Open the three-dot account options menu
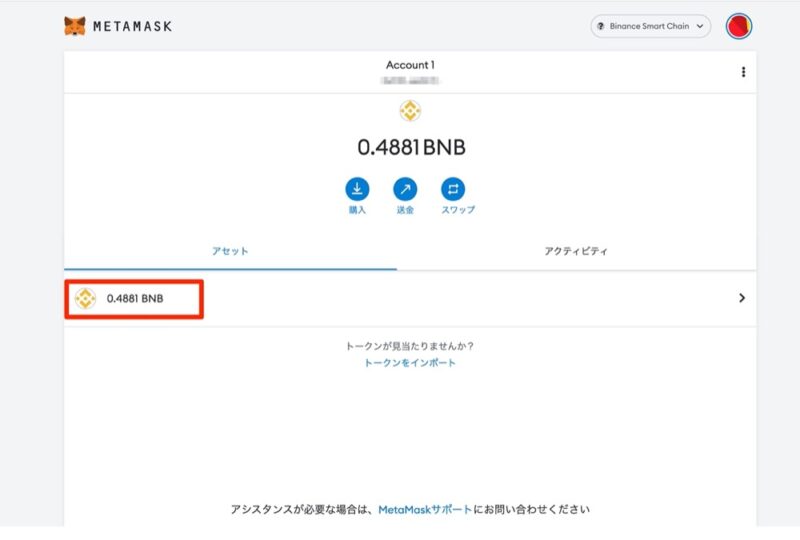Viewport: 800px width, 540px height. [x=743, y=72]
